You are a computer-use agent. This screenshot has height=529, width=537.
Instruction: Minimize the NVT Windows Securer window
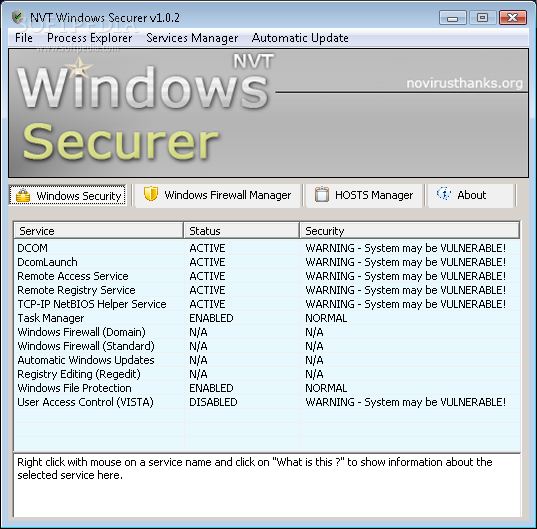tap(452, 17)
